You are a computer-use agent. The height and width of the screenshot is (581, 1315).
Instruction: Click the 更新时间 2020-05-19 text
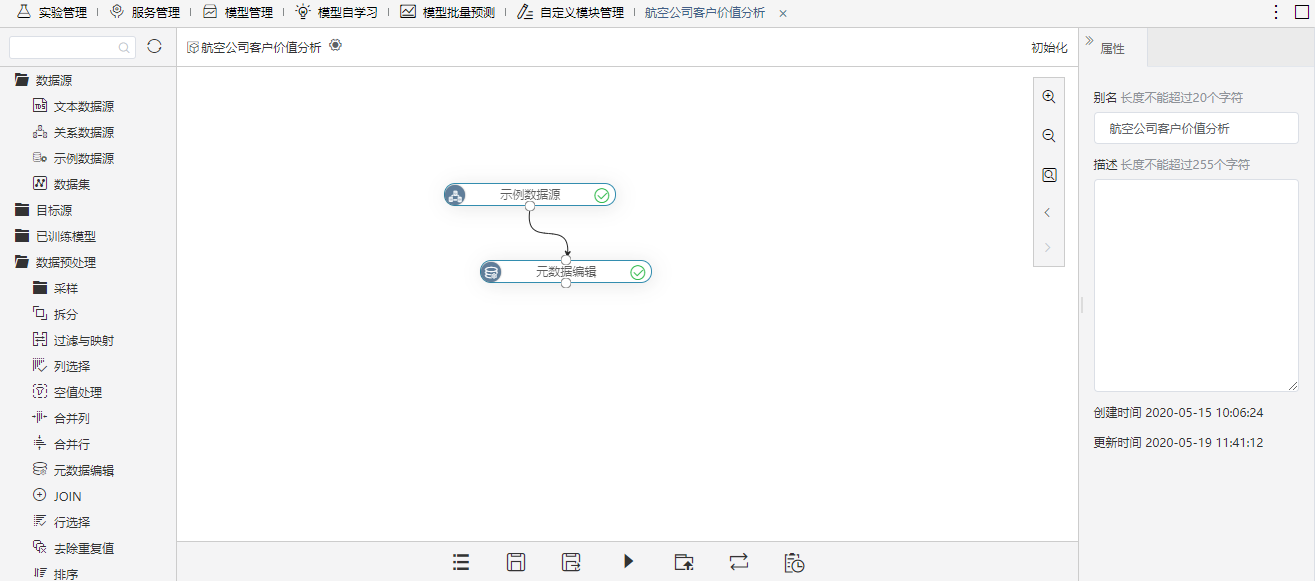coord(1178,442)
